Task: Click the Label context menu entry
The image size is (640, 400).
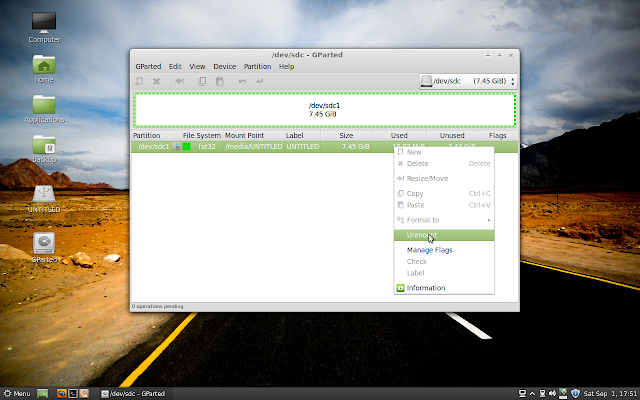Action: tap(444, 273)
